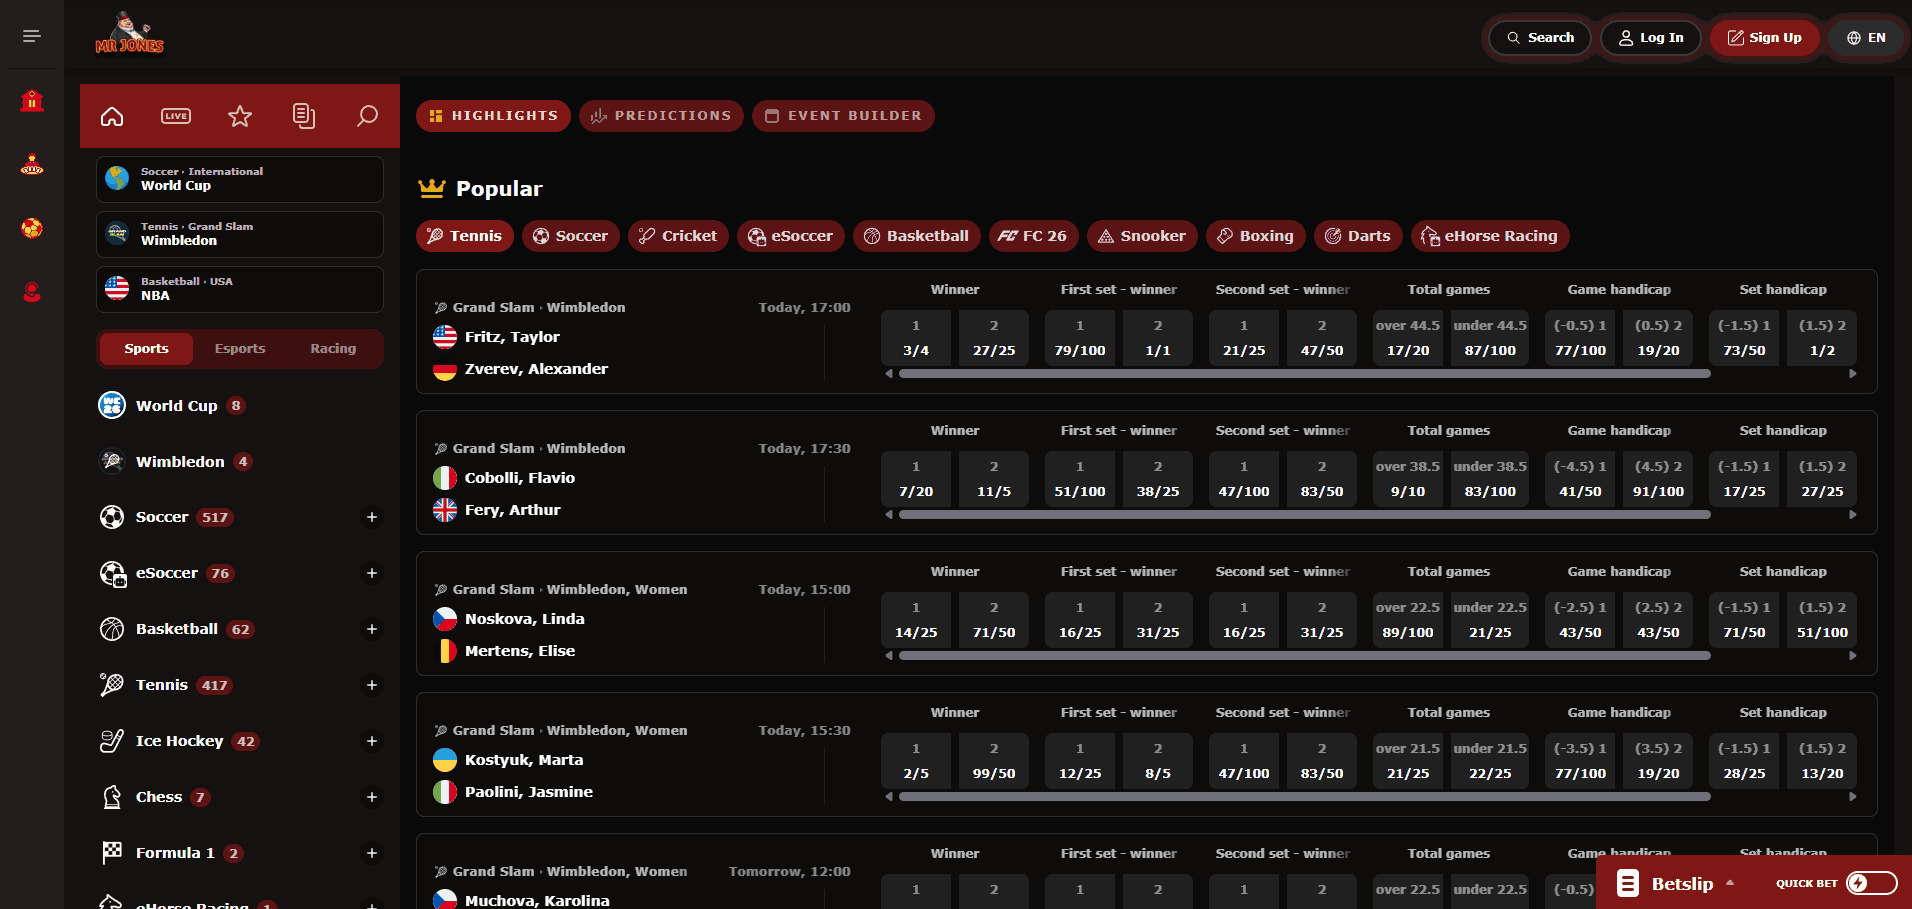Screen dimensions: 1912x909
Task: Select the Tennis popular filter chip
Action: (x=465, y=236)
